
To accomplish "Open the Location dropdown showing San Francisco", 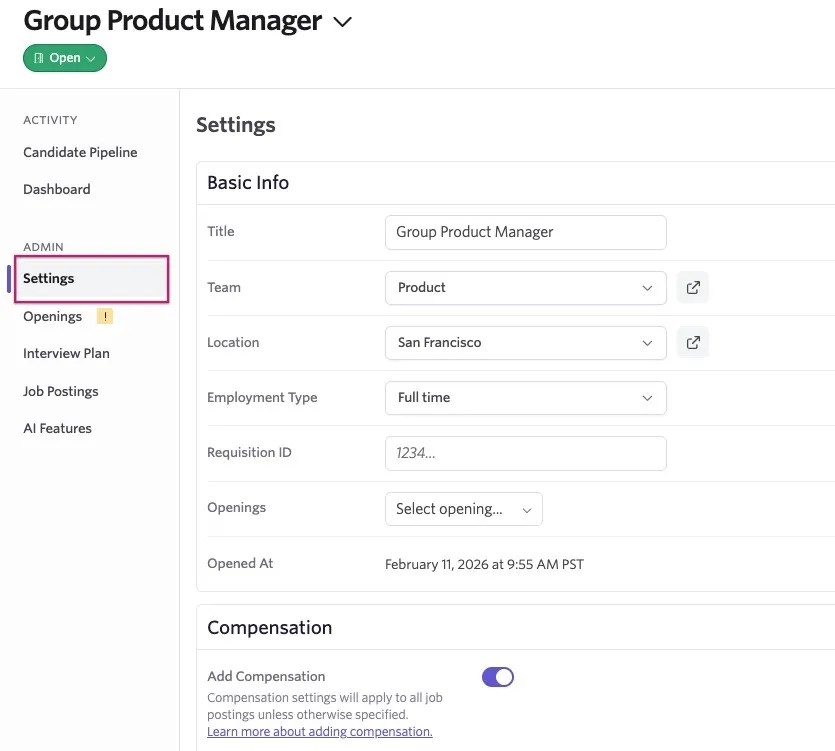I will click(x=525, y=342).
